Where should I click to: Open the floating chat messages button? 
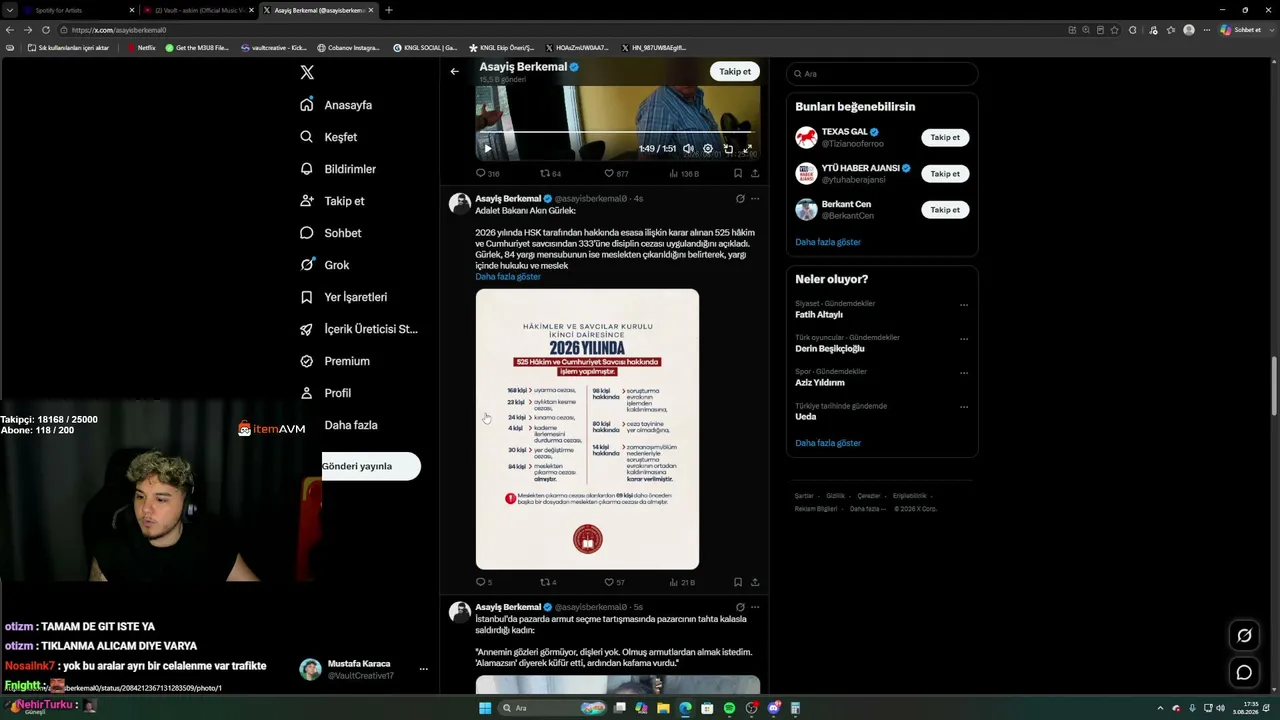tap(1244, 673)
